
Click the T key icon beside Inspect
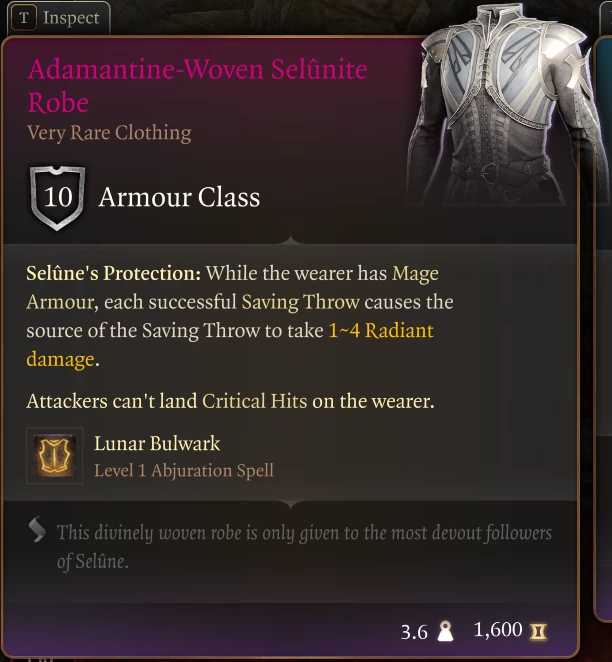click(x=24, y=18)
